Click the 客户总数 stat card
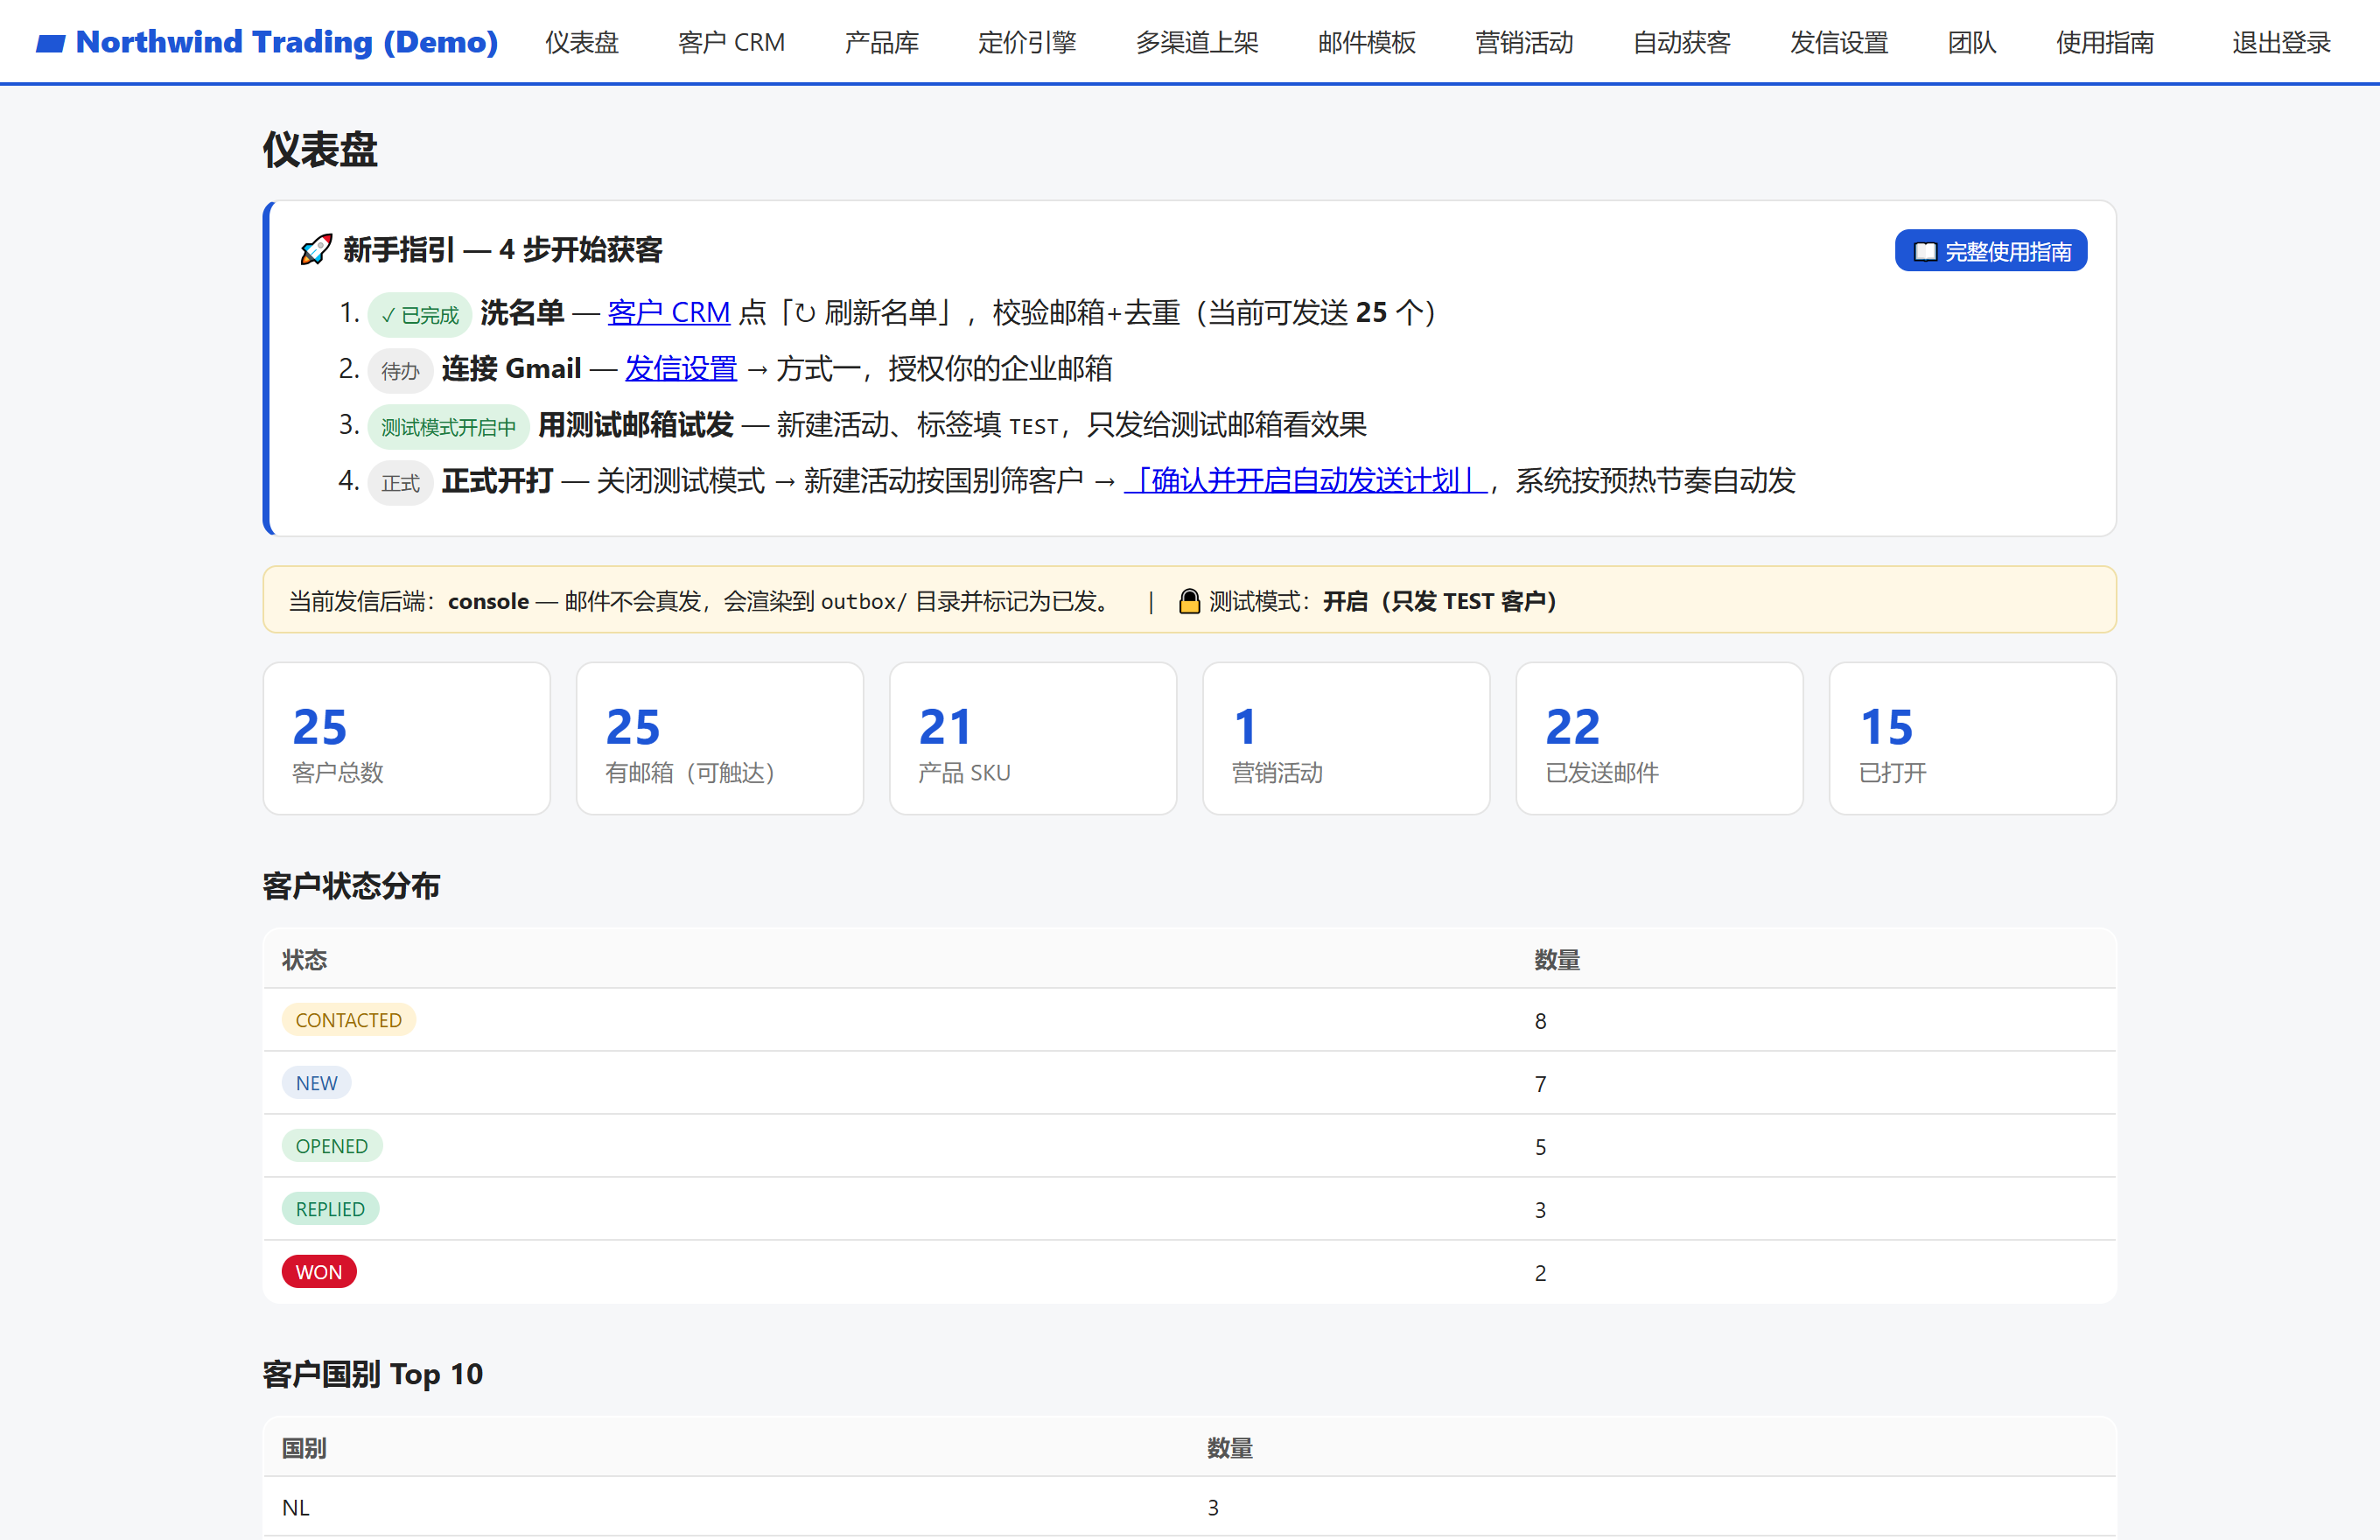 click(407, 739)
